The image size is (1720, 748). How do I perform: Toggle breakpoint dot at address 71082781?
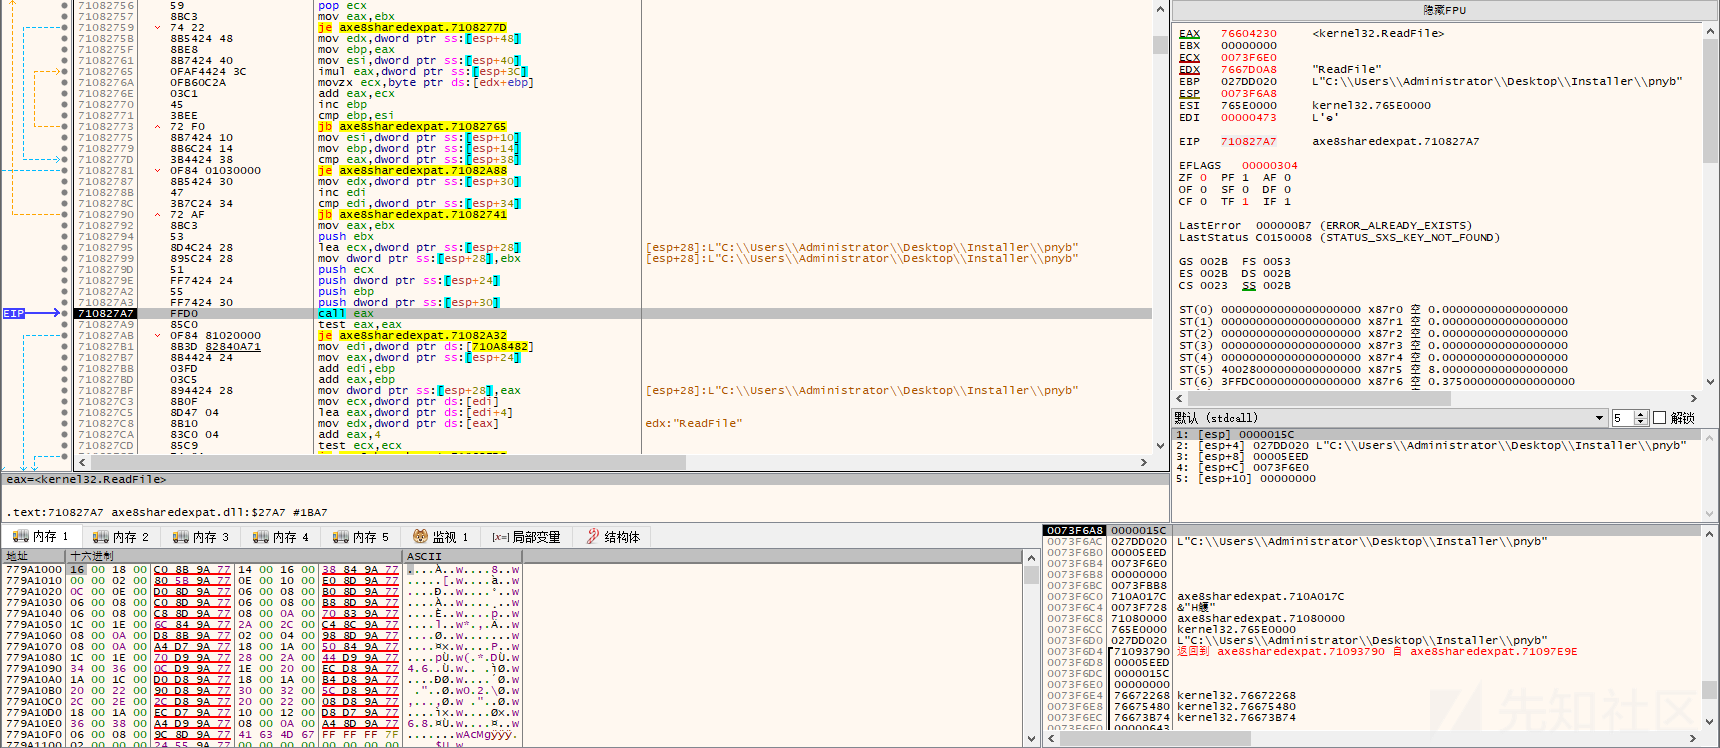(x=65, y=170)
